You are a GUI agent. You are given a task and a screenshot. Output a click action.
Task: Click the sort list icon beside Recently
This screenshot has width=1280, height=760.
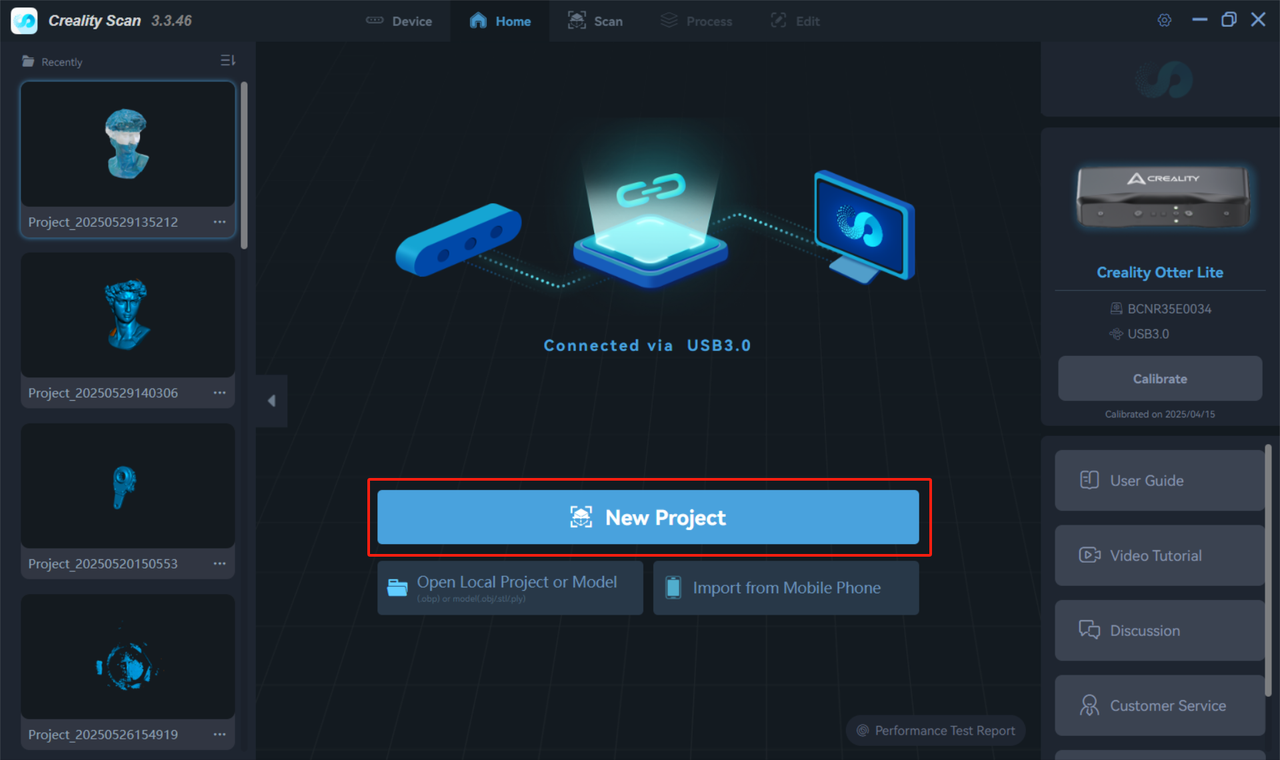point(228,61)
